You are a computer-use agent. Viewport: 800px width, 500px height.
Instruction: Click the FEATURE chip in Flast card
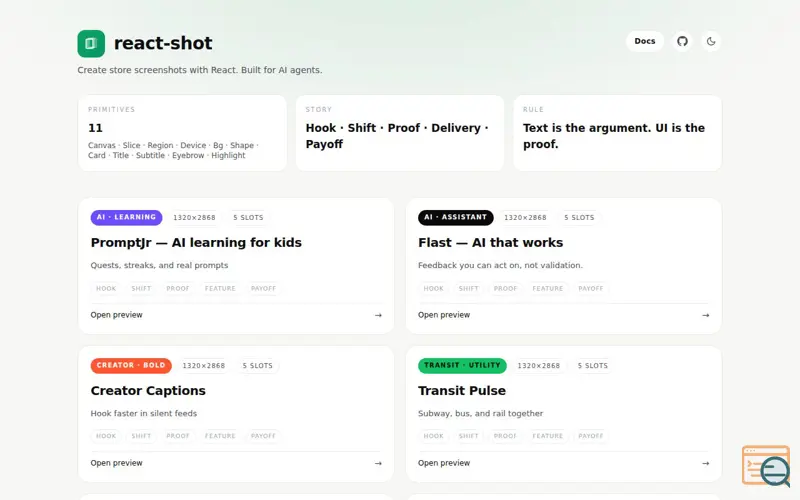pos(547,288)
